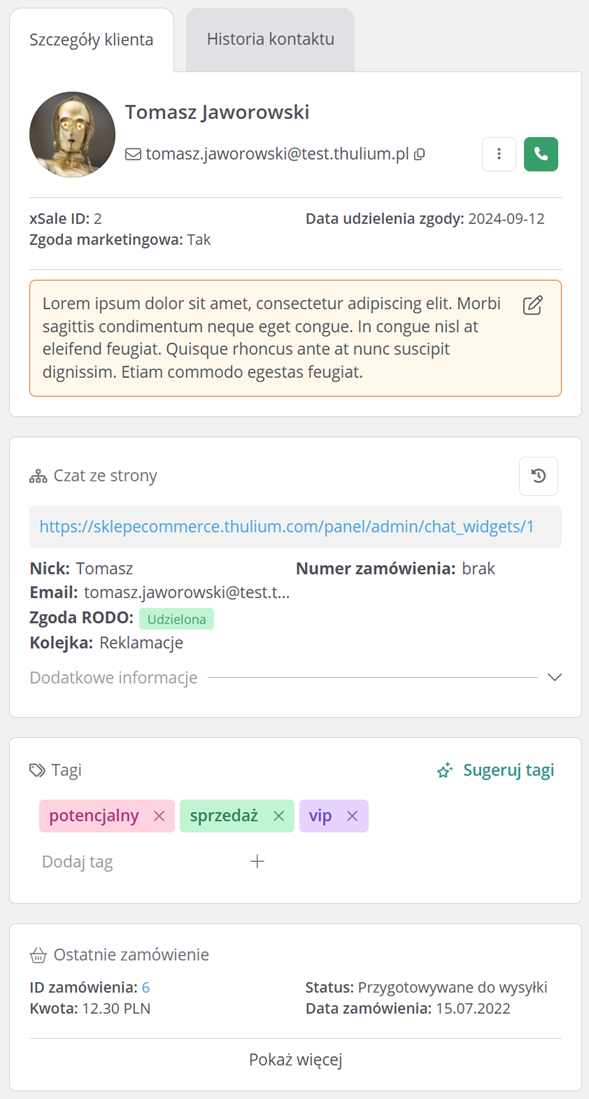
Task: Select the Szczegóły klienta tab
Action: 91,39
